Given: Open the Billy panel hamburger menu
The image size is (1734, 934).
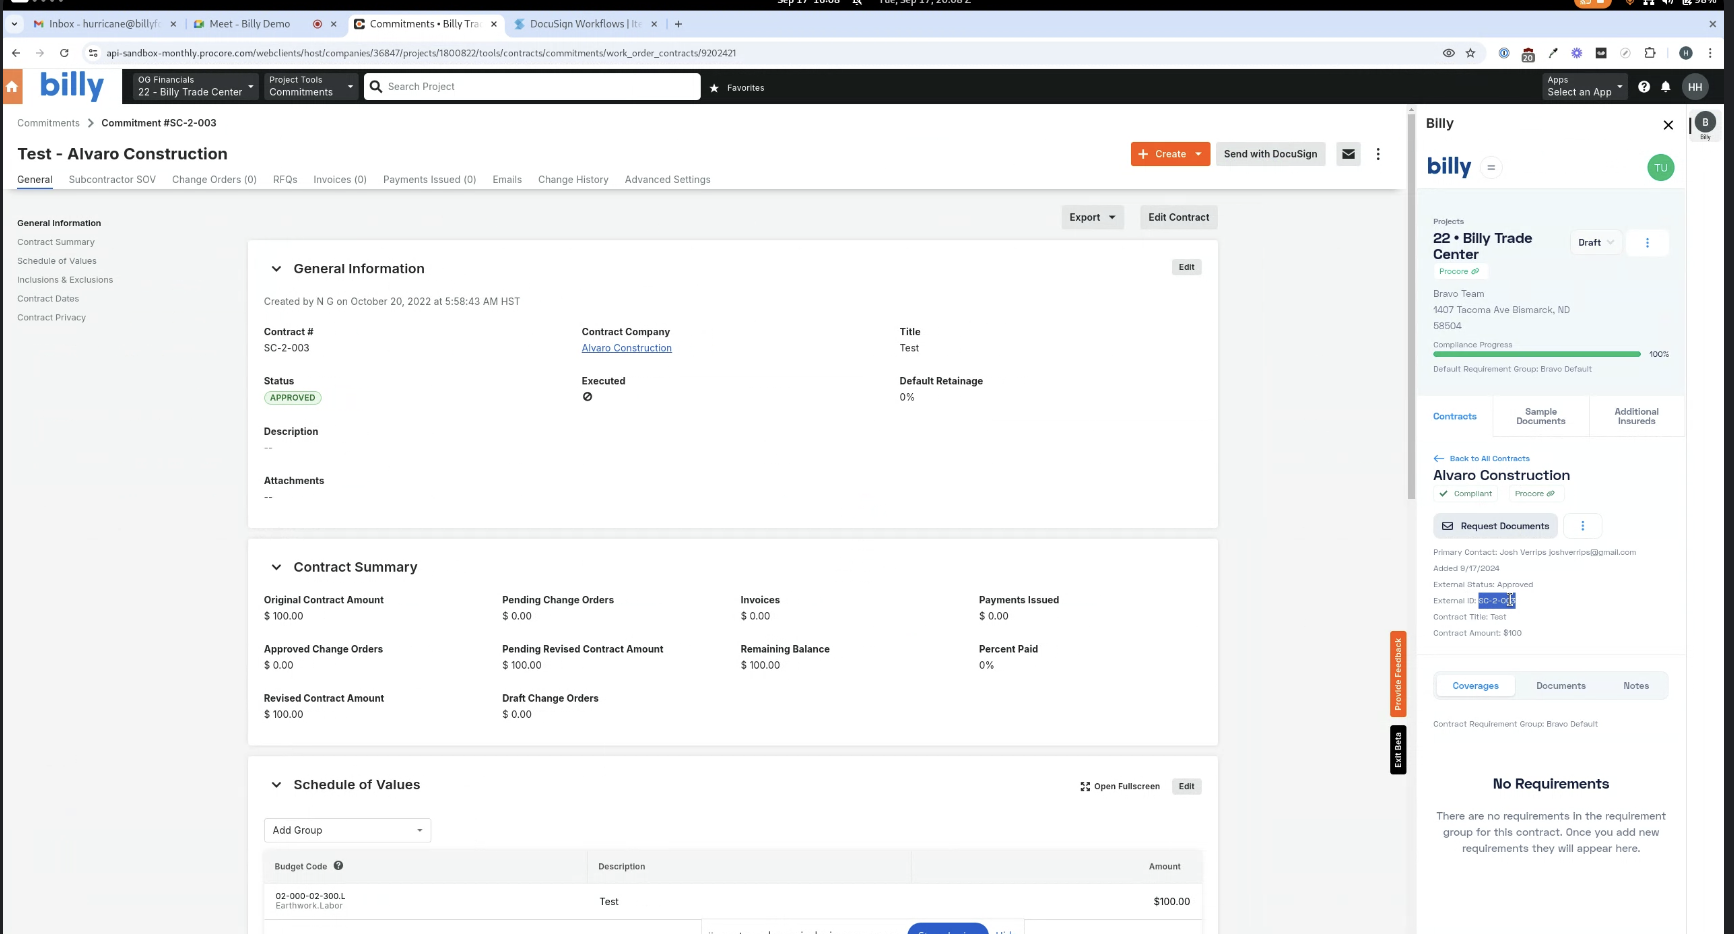Looking at the screenshot, I should pyautogui.click(x=1491, y=167).
